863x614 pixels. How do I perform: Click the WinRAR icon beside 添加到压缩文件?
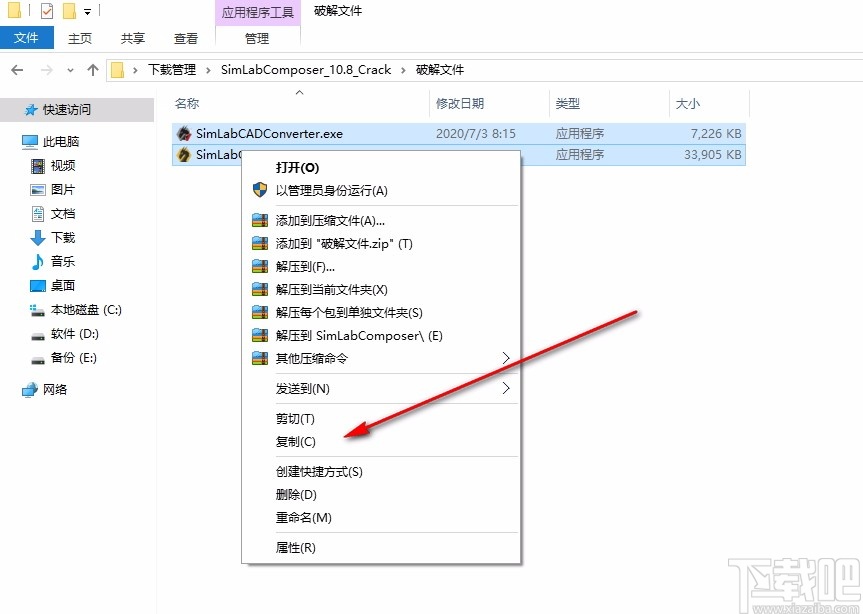click(x=260, y=219)
